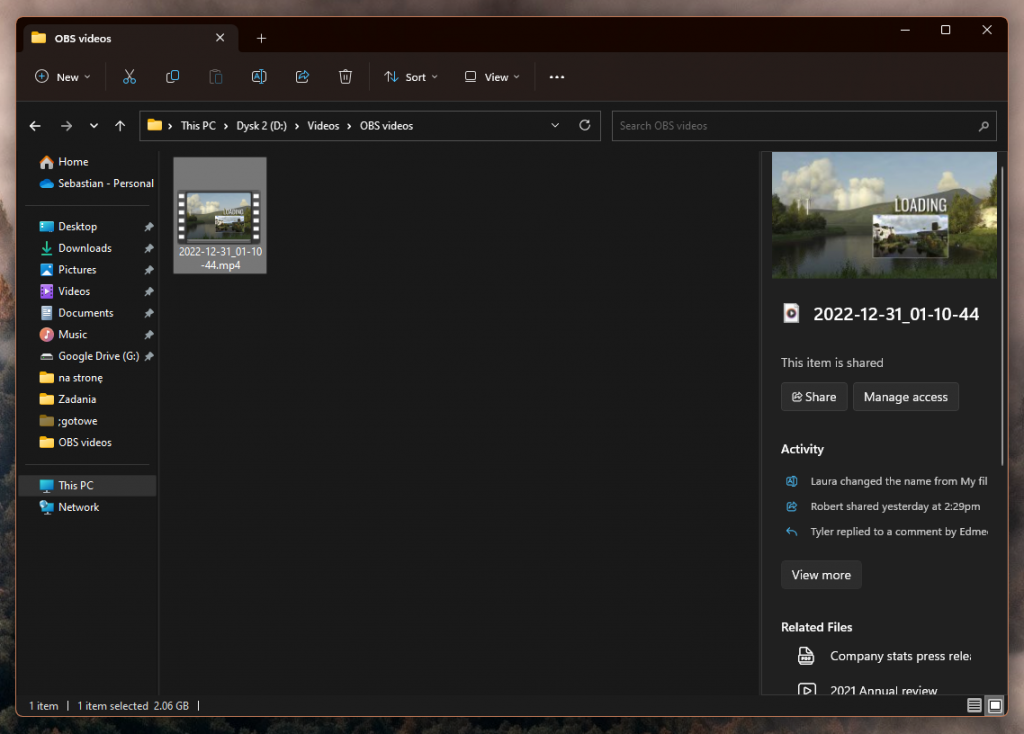Click View more under Activity
The height and width of the screenshot is (734, 1024).
[x=820, y=574]
